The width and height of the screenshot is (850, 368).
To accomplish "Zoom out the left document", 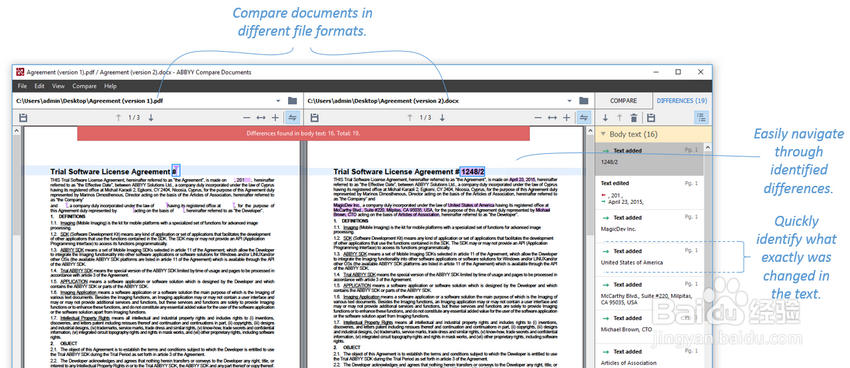I will pos(247,118).
